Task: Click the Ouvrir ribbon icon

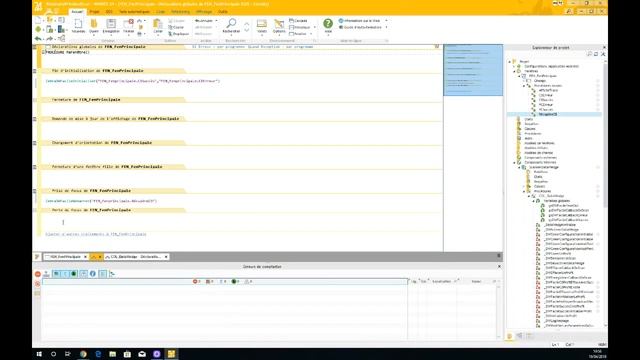Action: point(94,26)
